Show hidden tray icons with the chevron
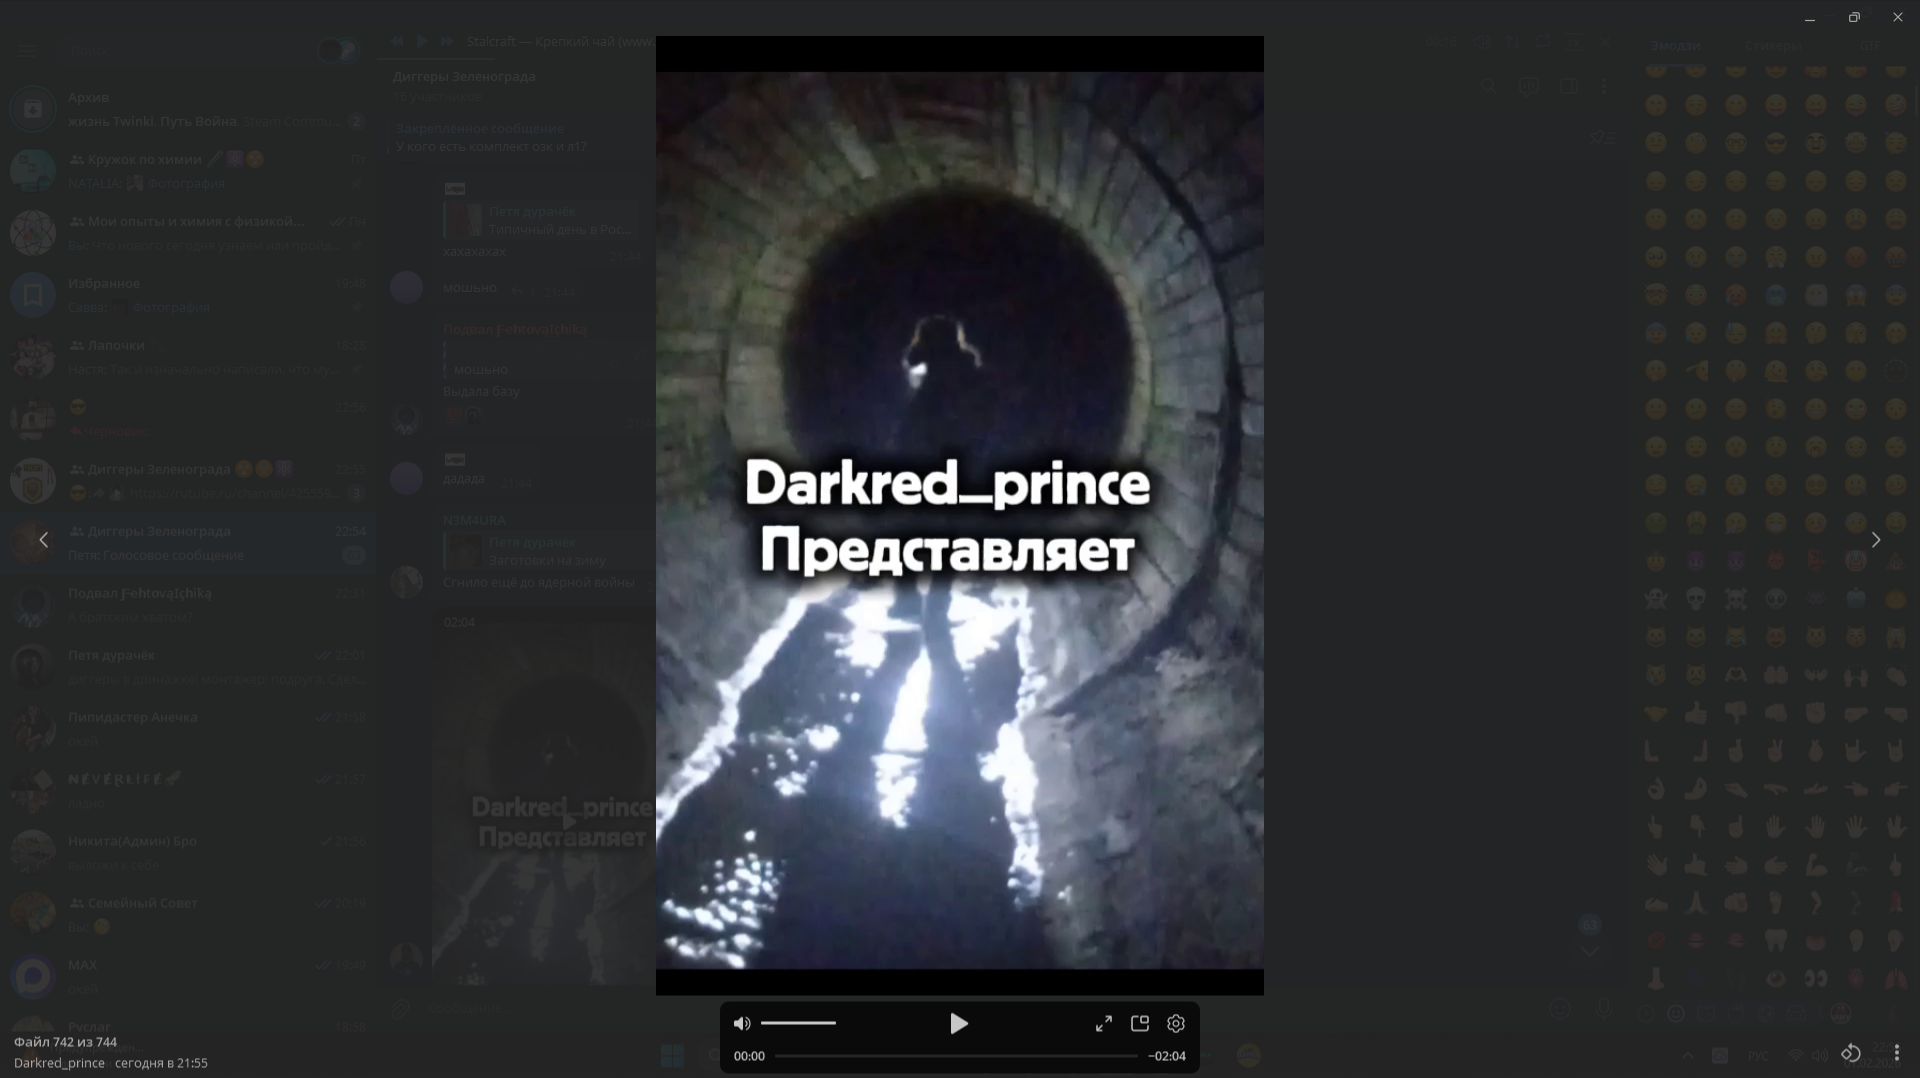This screenshot has width=1920, height=1078. tap(1688, 1056)
